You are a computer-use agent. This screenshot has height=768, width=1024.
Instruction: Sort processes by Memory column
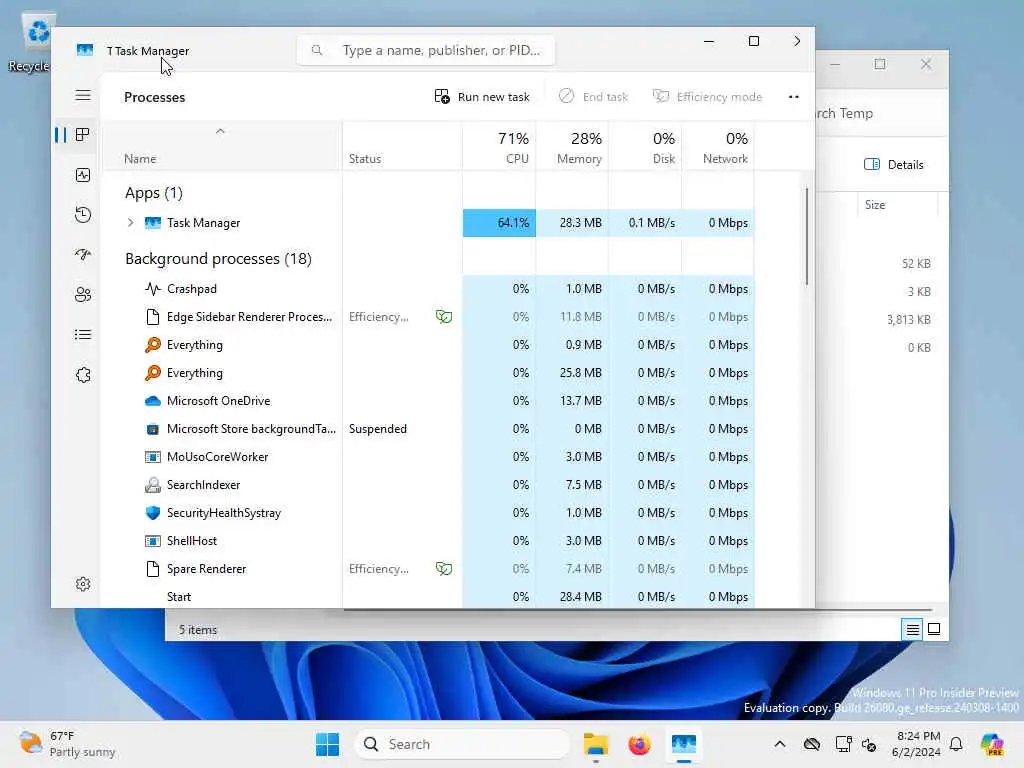pos(572,148)
